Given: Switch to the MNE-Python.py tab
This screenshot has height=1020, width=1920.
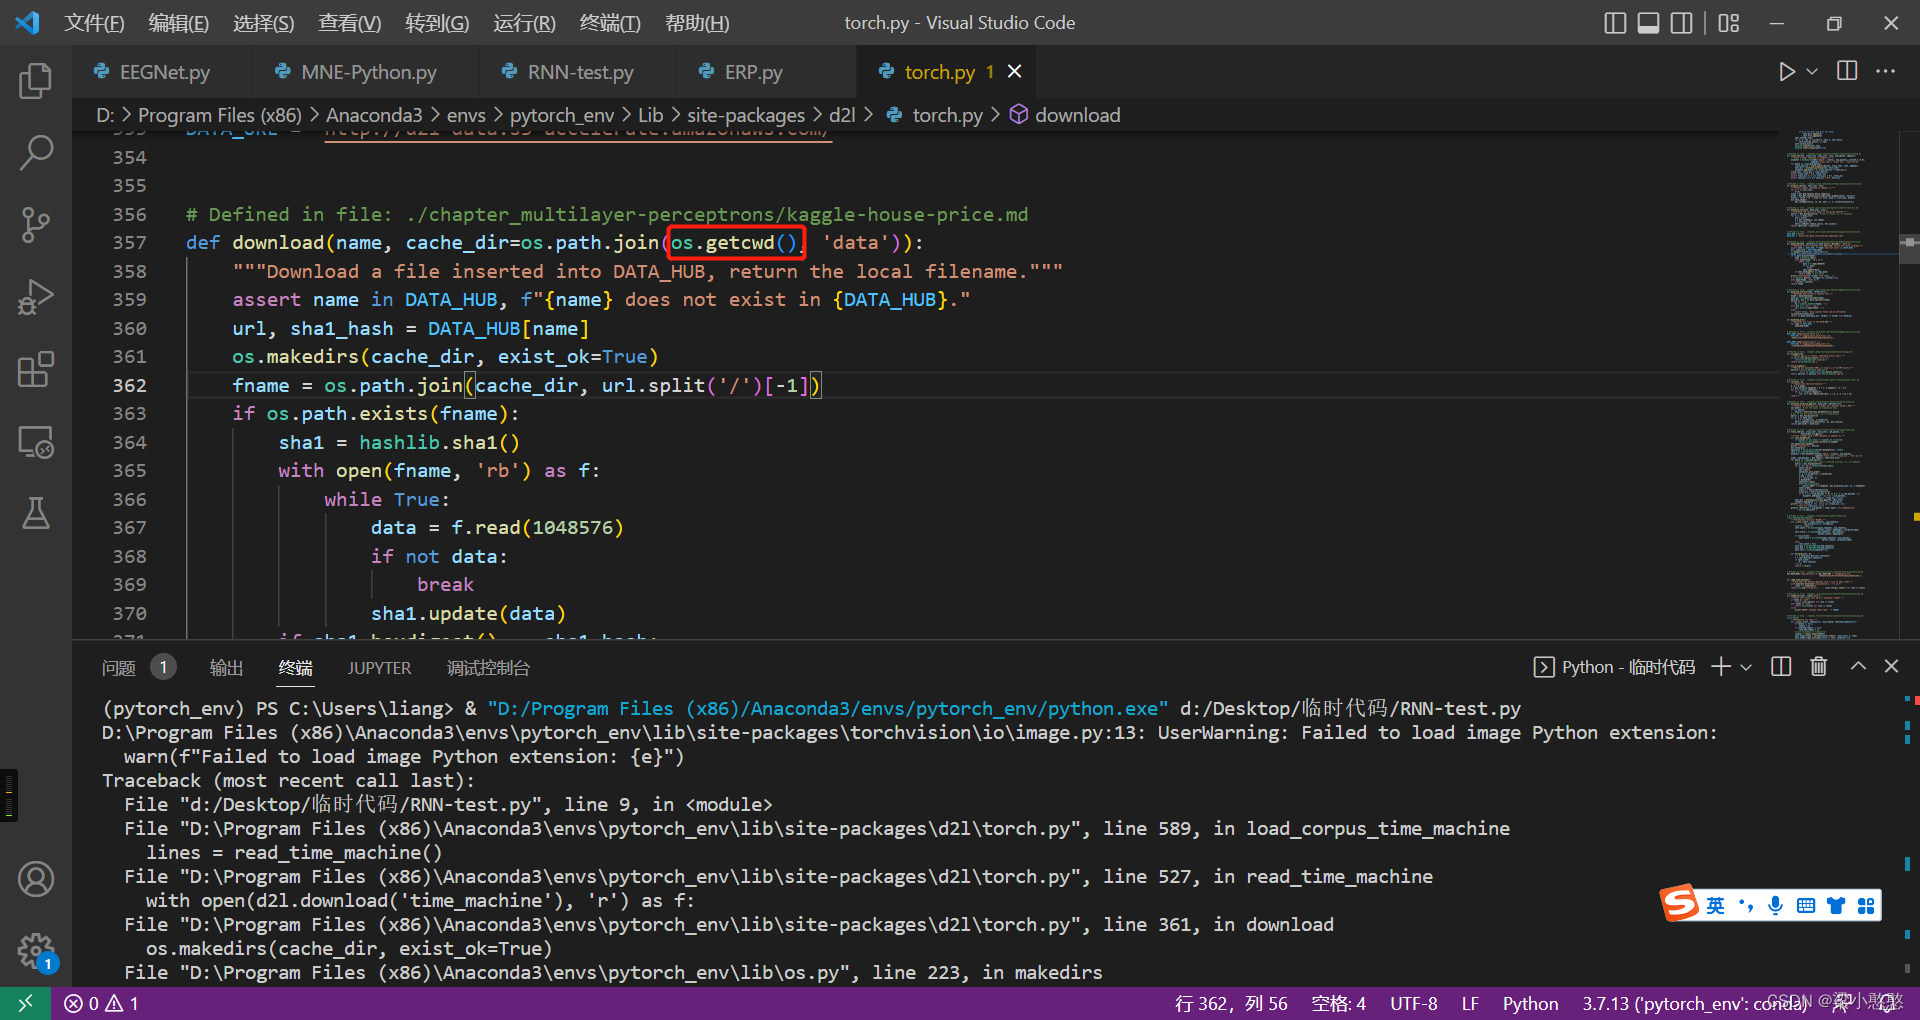Looking at the screenshot, I should 368,72.
